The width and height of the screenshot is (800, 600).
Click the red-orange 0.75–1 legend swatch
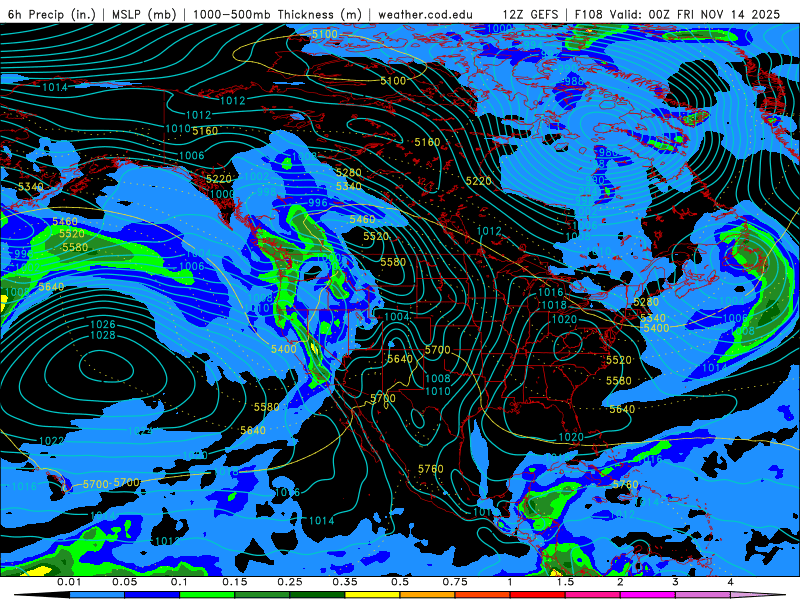point(483,595)
